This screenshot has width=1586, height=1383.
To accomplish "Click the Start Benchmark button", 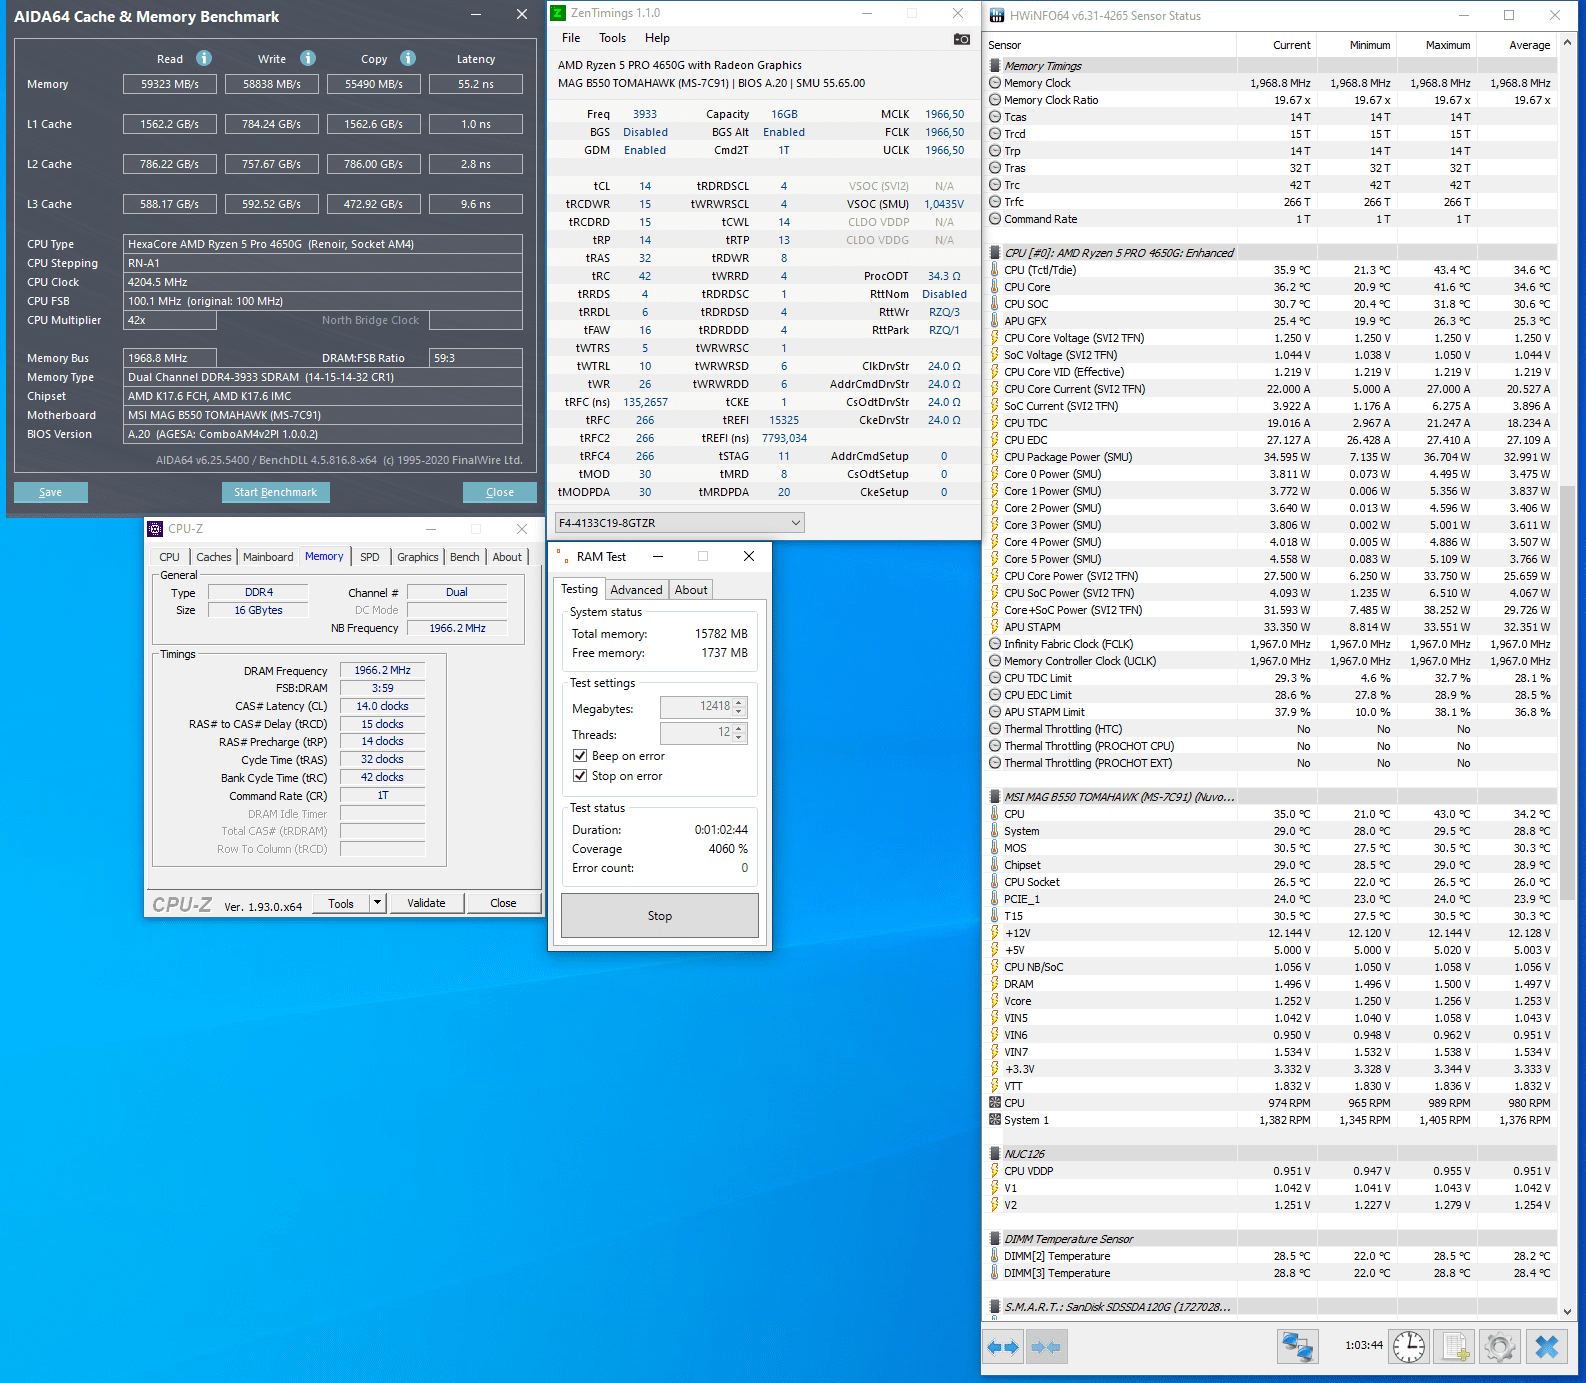I will tap(275, 492).
